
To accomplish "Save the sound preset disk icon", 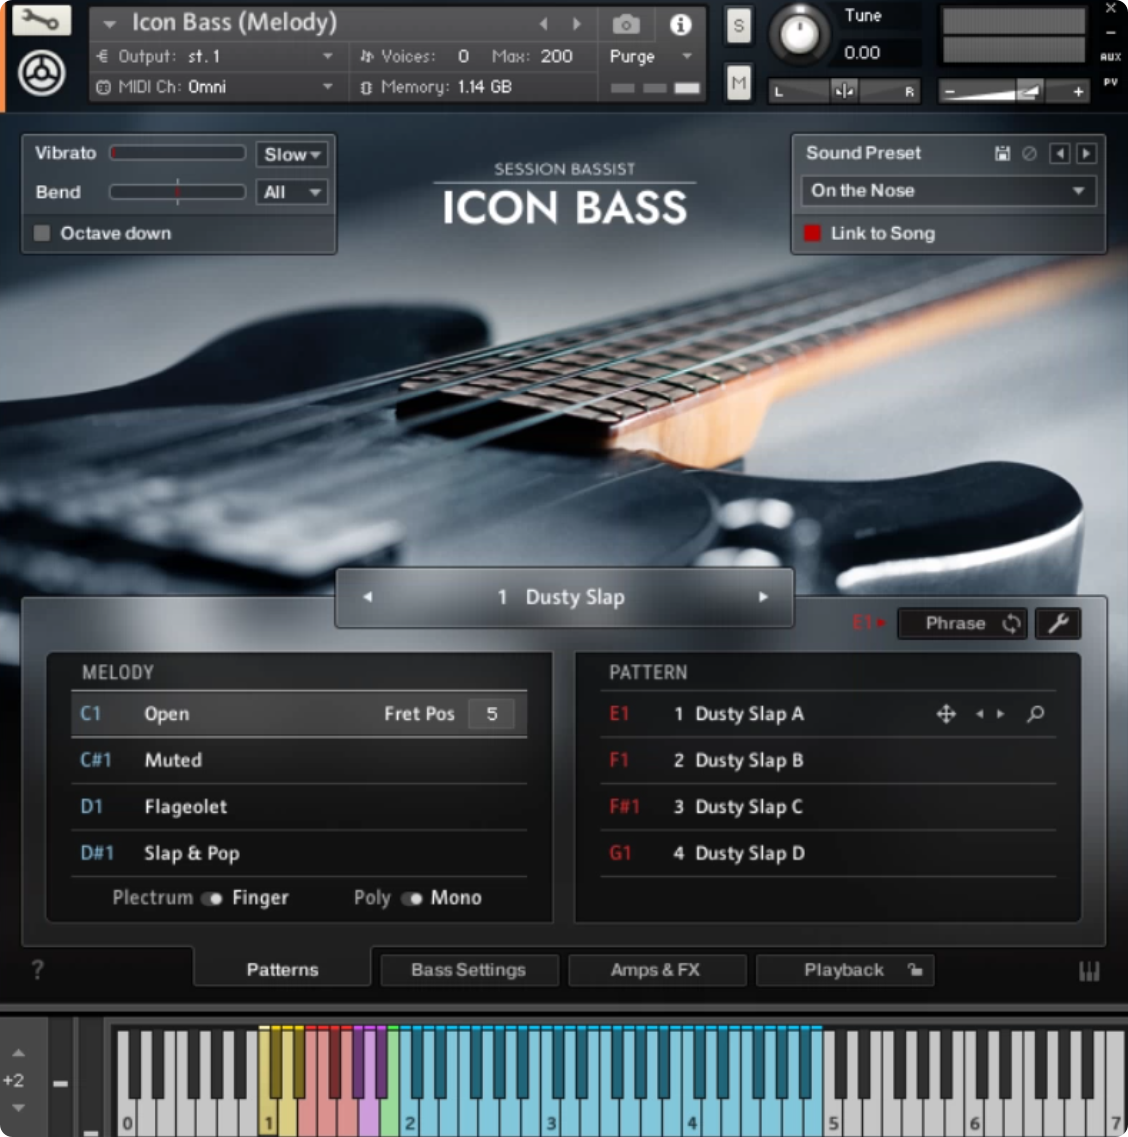I will coord(1003,154).
